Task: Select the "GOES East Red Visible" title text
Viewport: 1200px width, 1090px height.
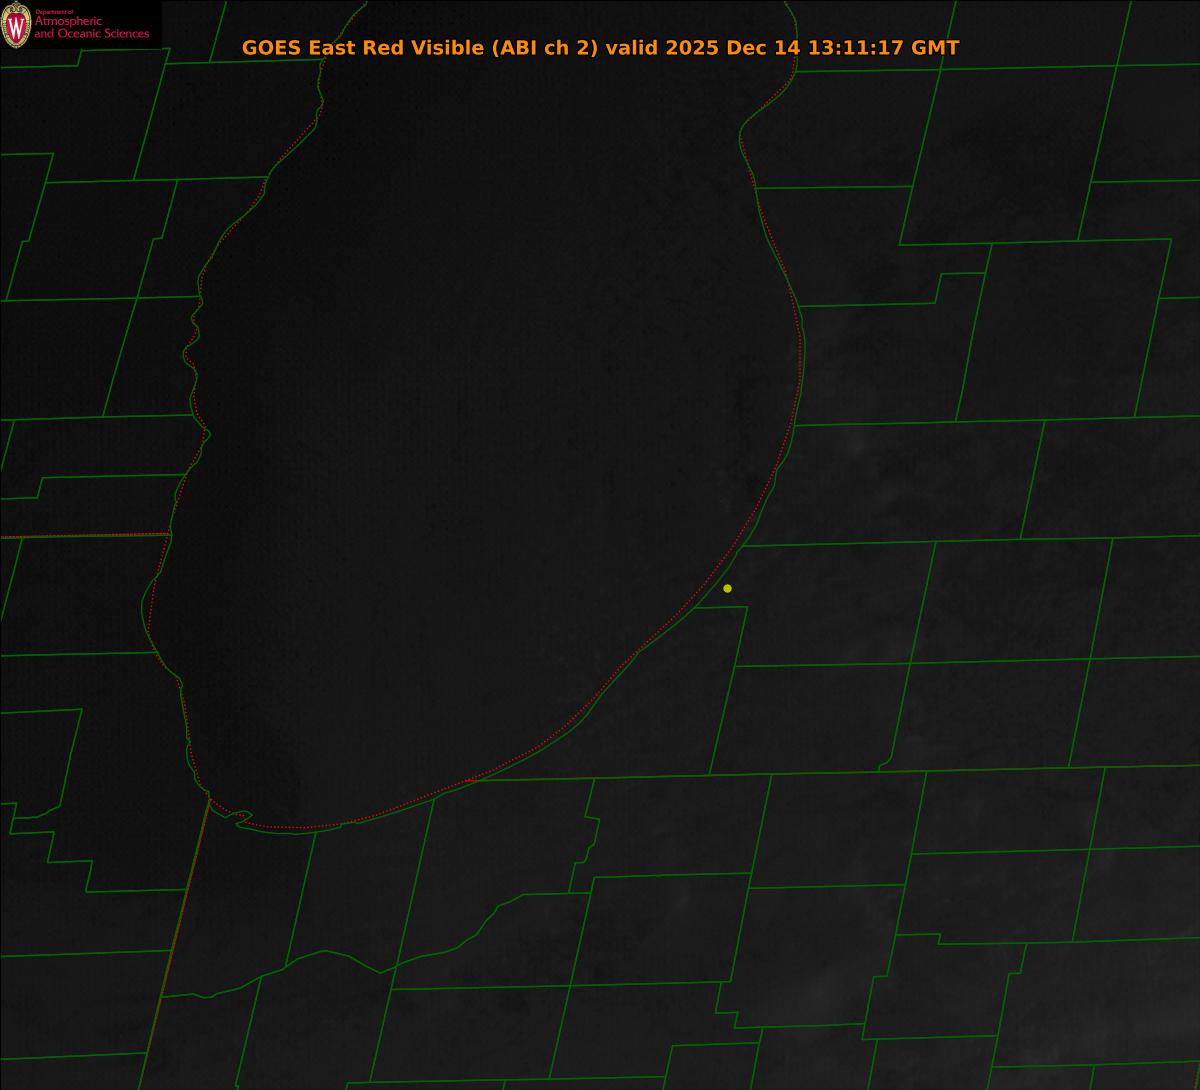Action: (363, 48)
